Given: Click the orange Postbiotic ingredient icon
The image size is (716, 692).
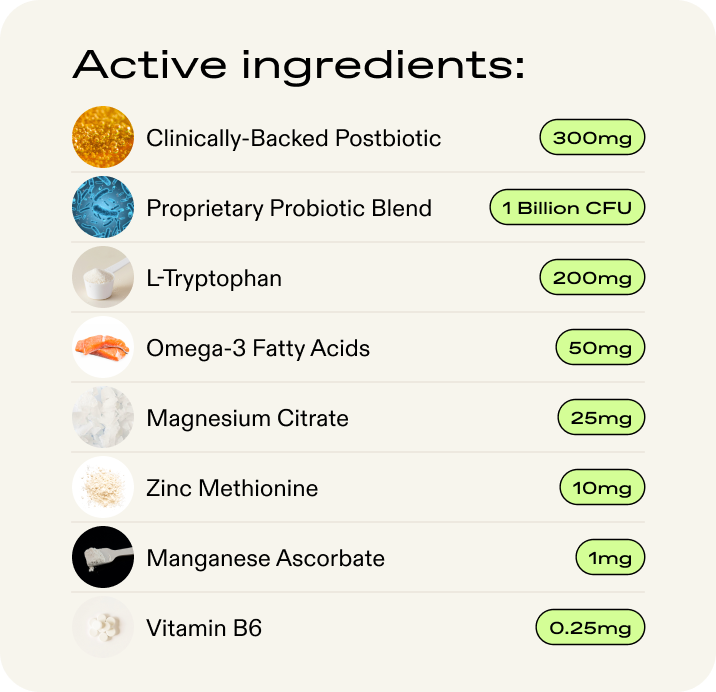Looking at the screenshot, I should pyautogui.click(x=103, y=138).
